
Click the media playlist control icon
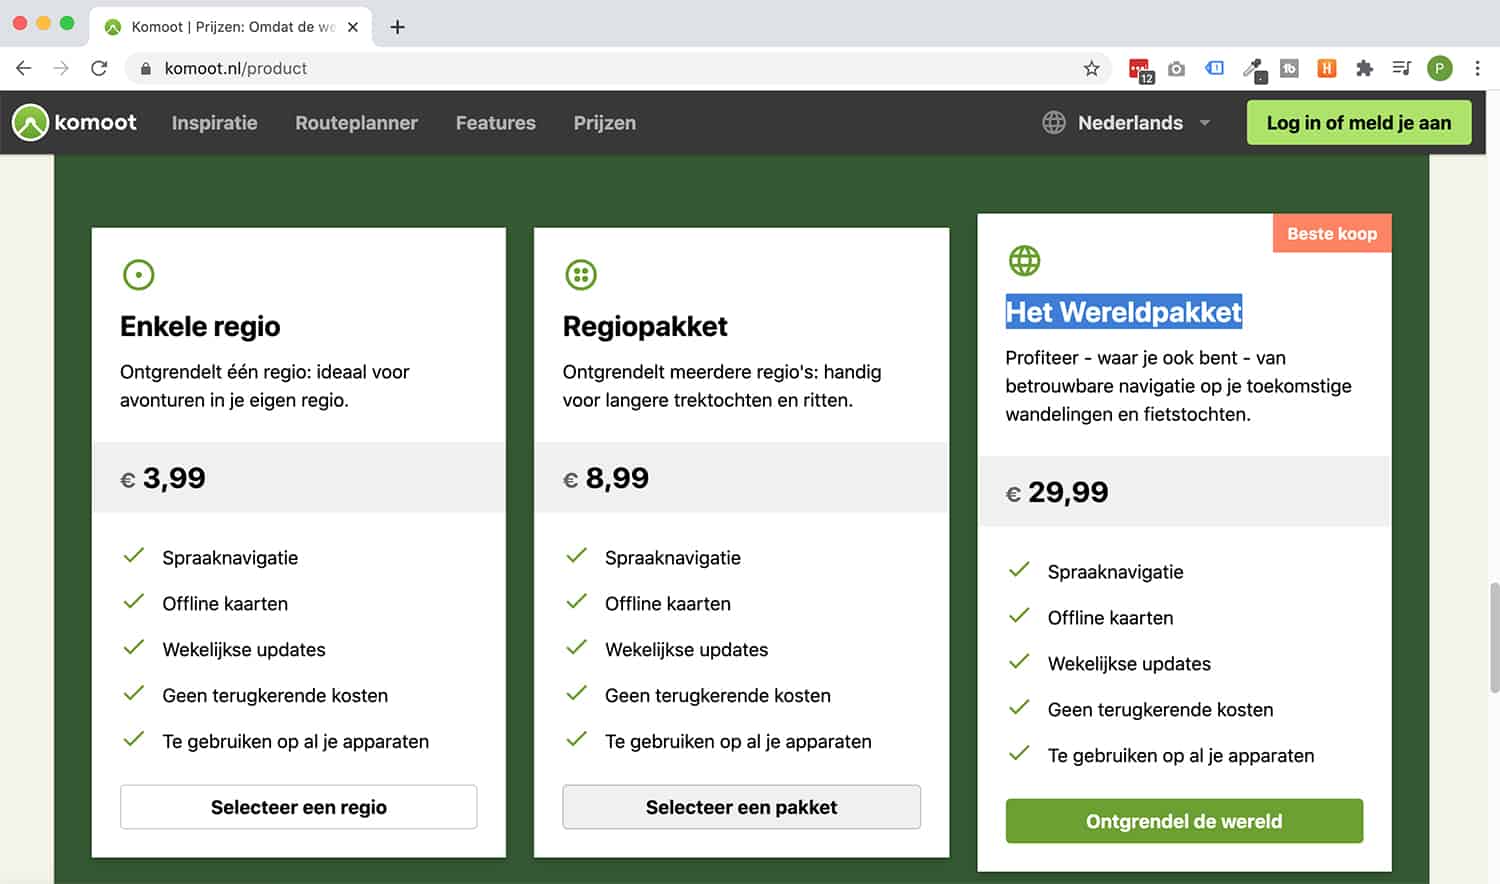[x=1402, y=68]
